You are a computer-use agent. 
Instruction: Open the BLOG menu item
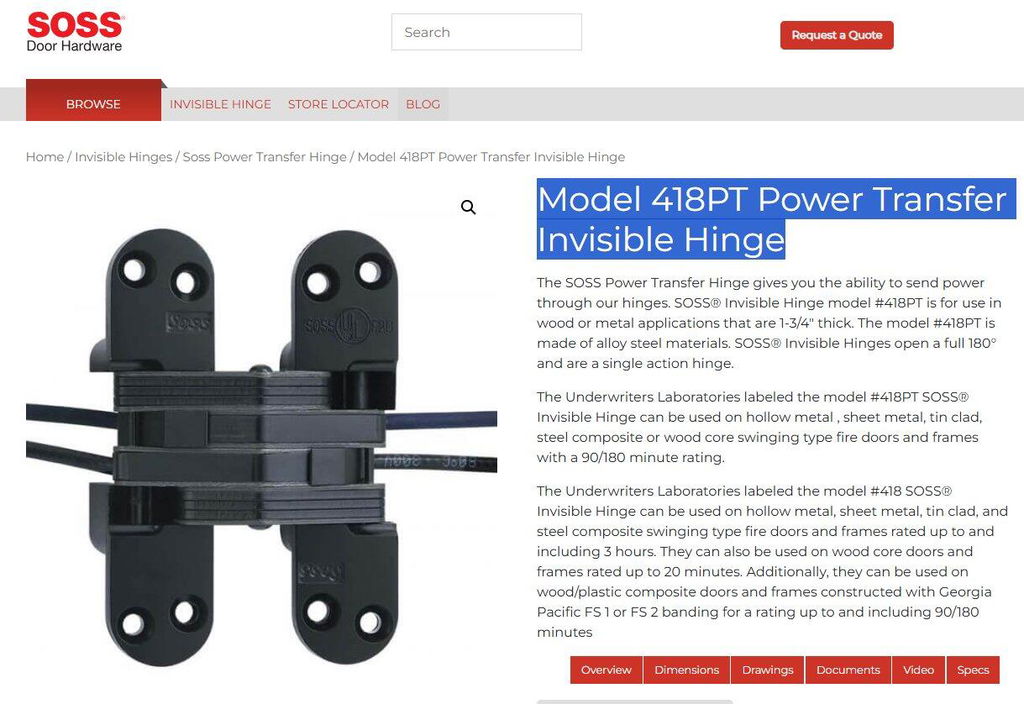(423, 104)
